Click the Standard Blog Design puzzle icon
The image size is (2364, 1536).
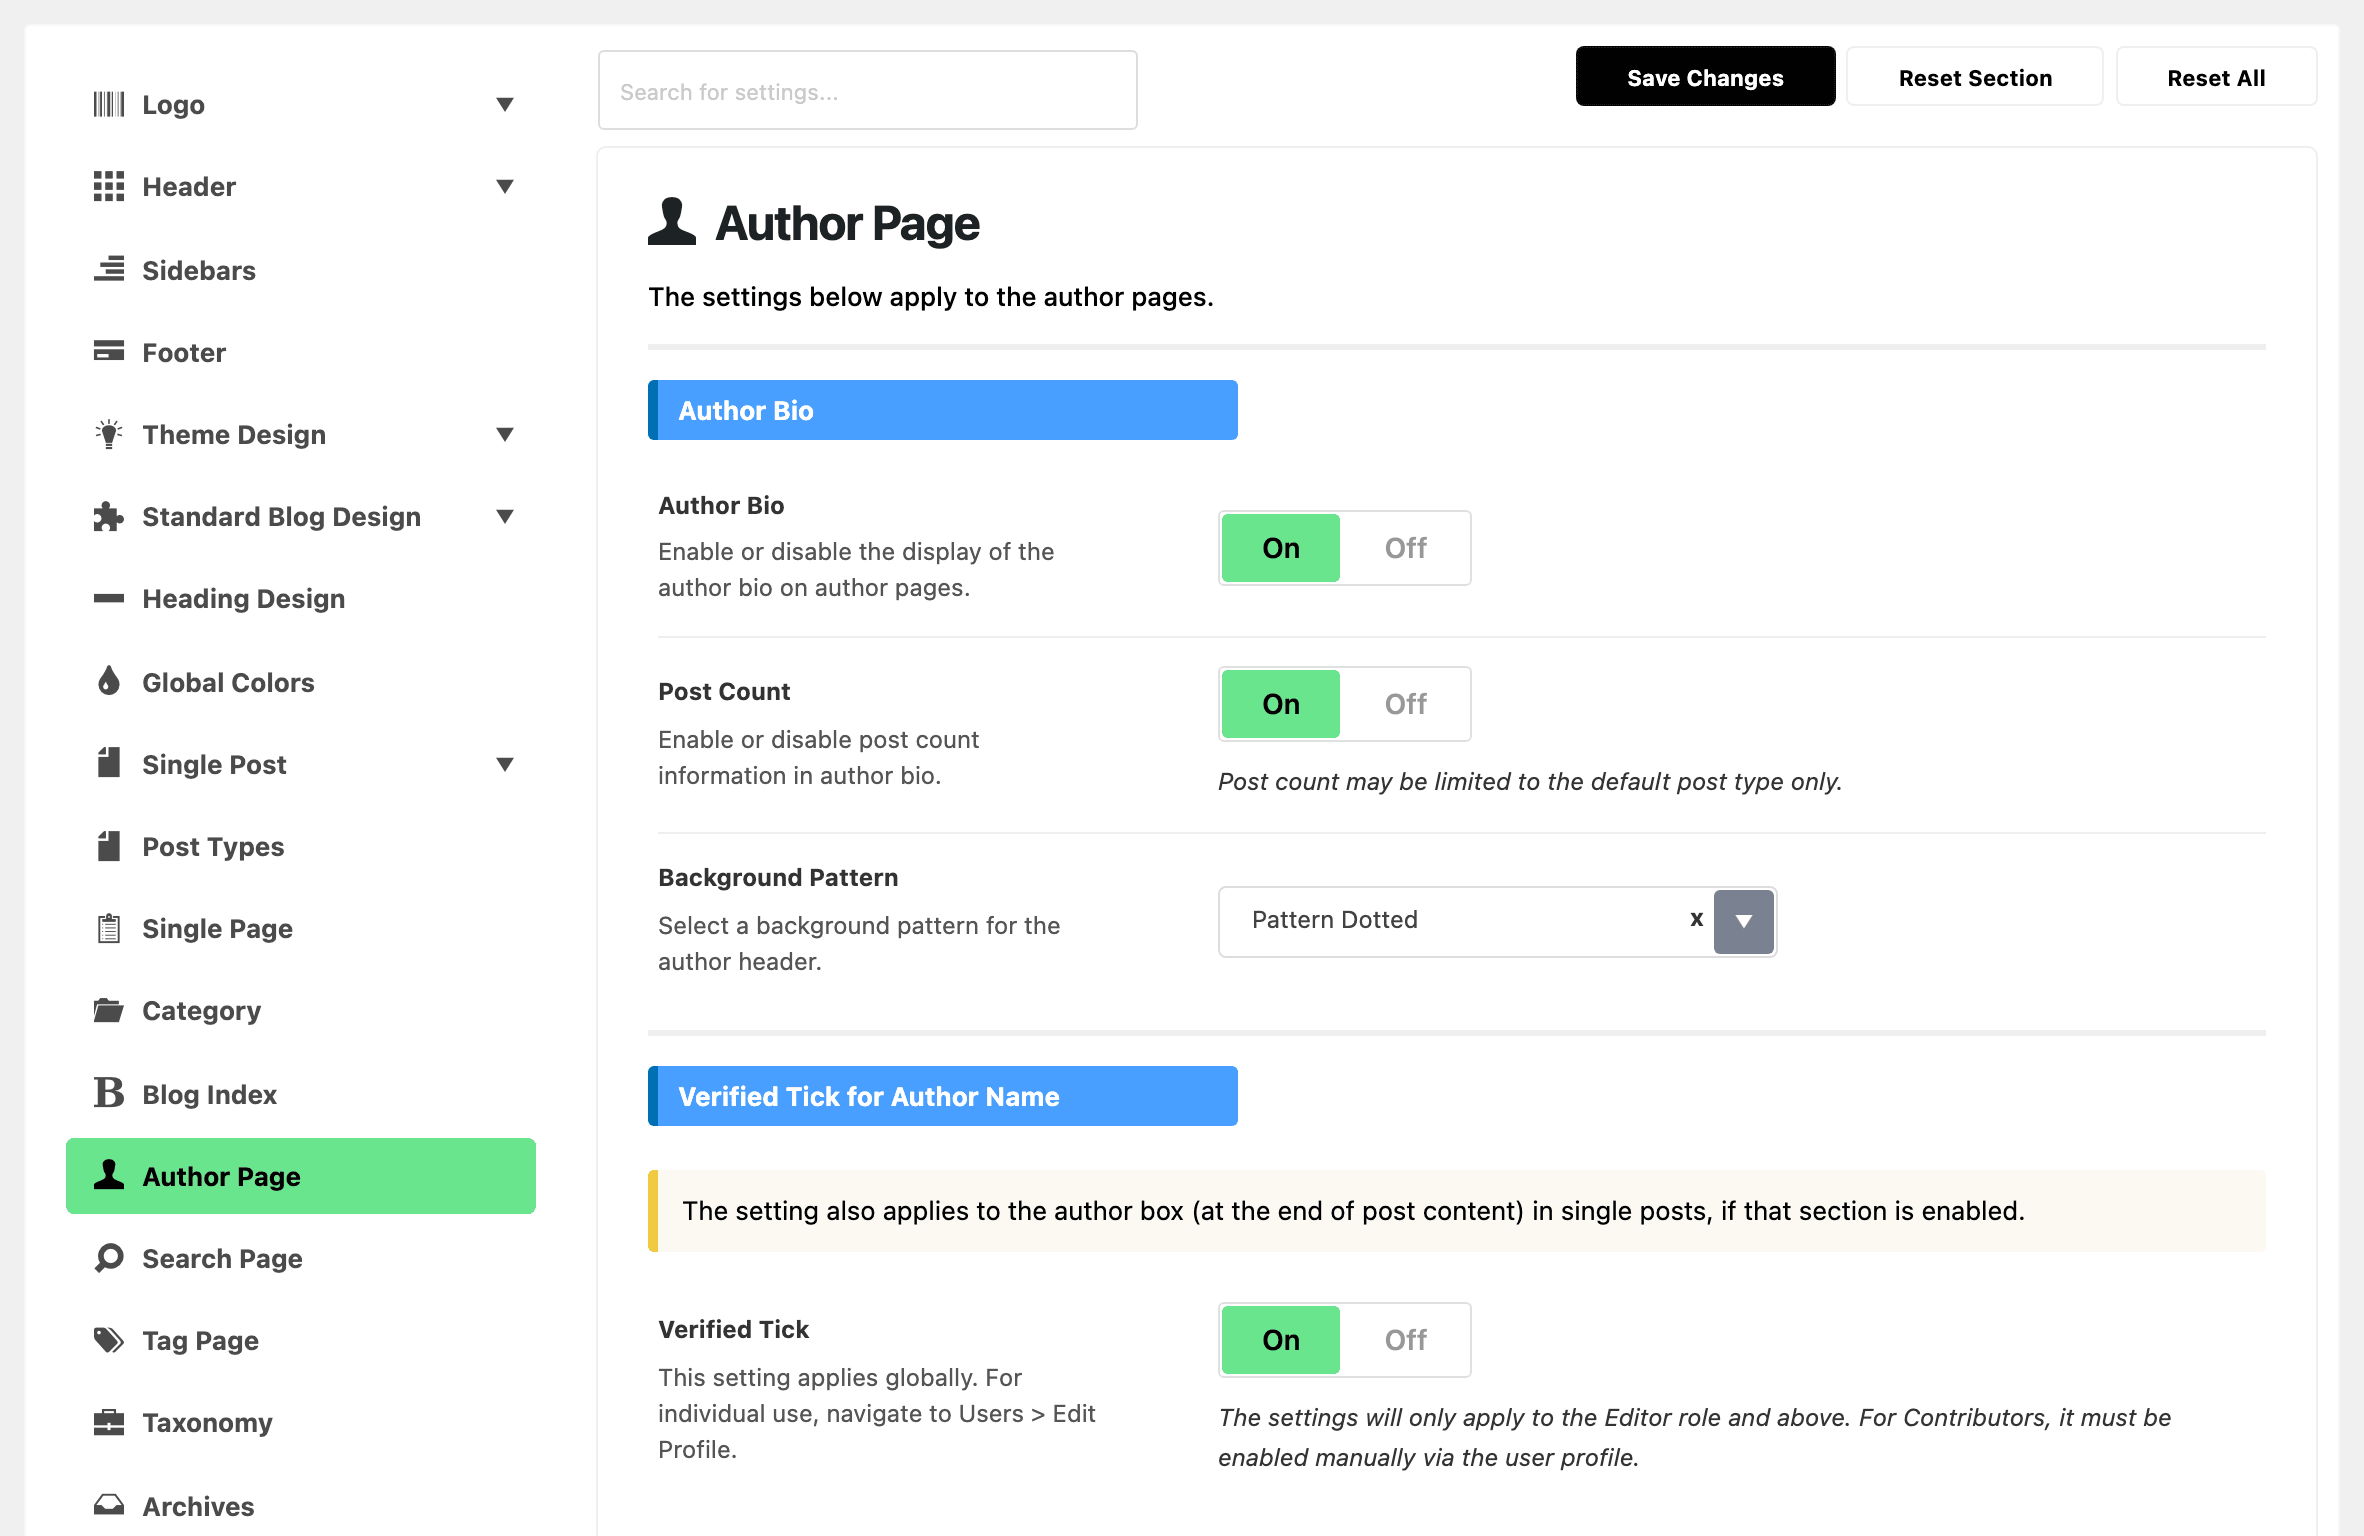point(109,516)
